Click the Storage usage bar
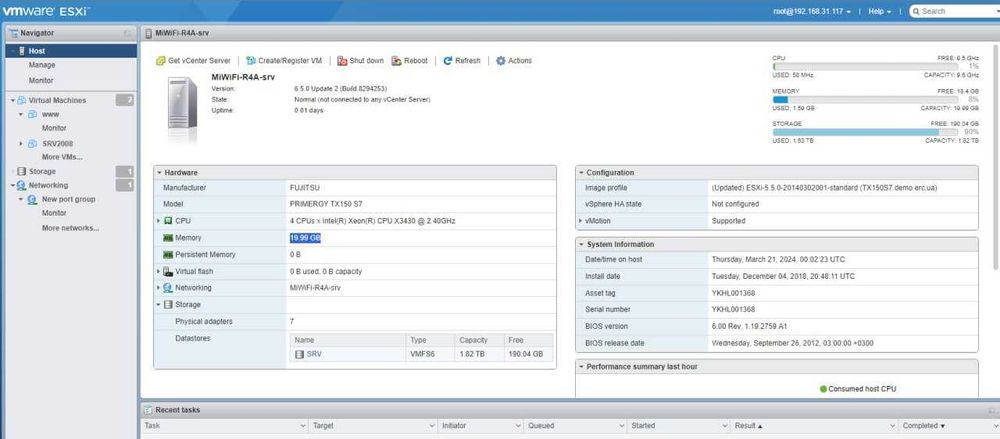Screen dimensions: 1000x439 865,132
